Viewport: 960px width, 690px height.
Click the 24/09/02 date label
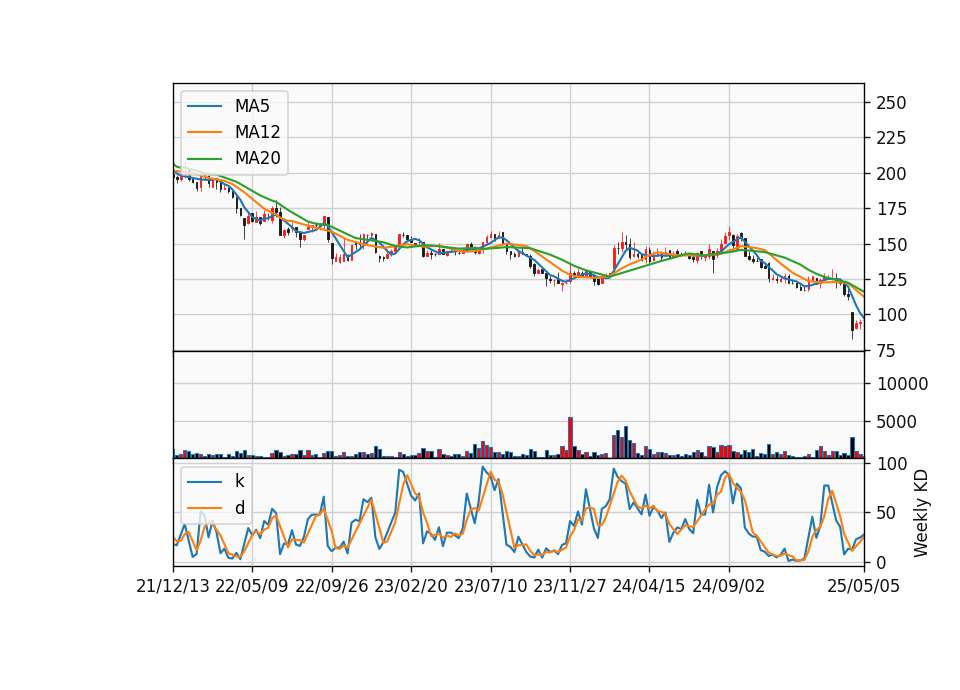point(729,586)
